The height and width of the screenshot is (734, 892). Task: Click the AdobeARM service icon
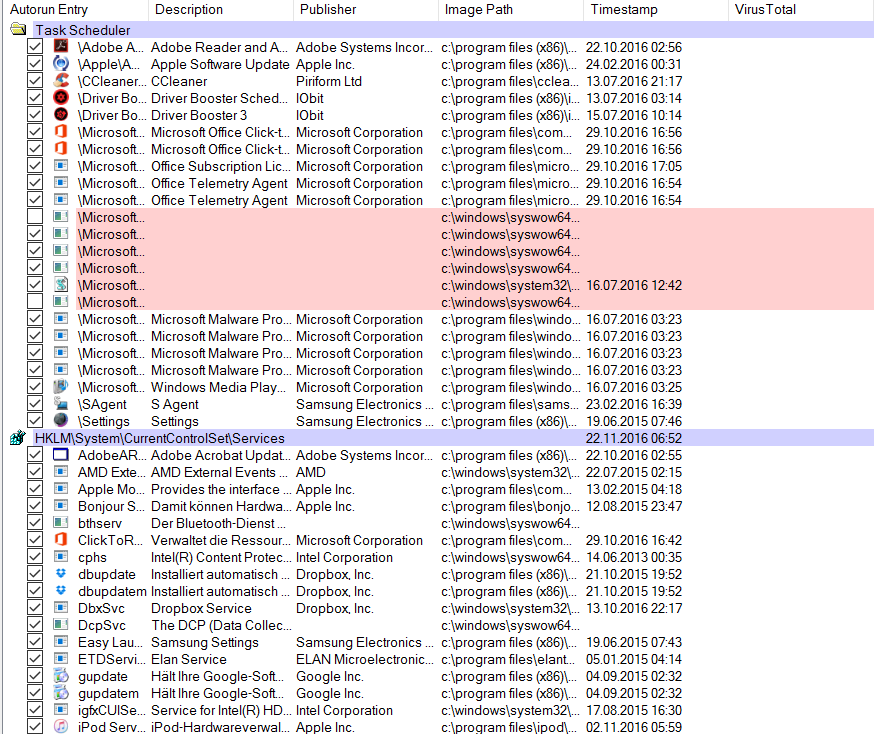pos(61,455)
